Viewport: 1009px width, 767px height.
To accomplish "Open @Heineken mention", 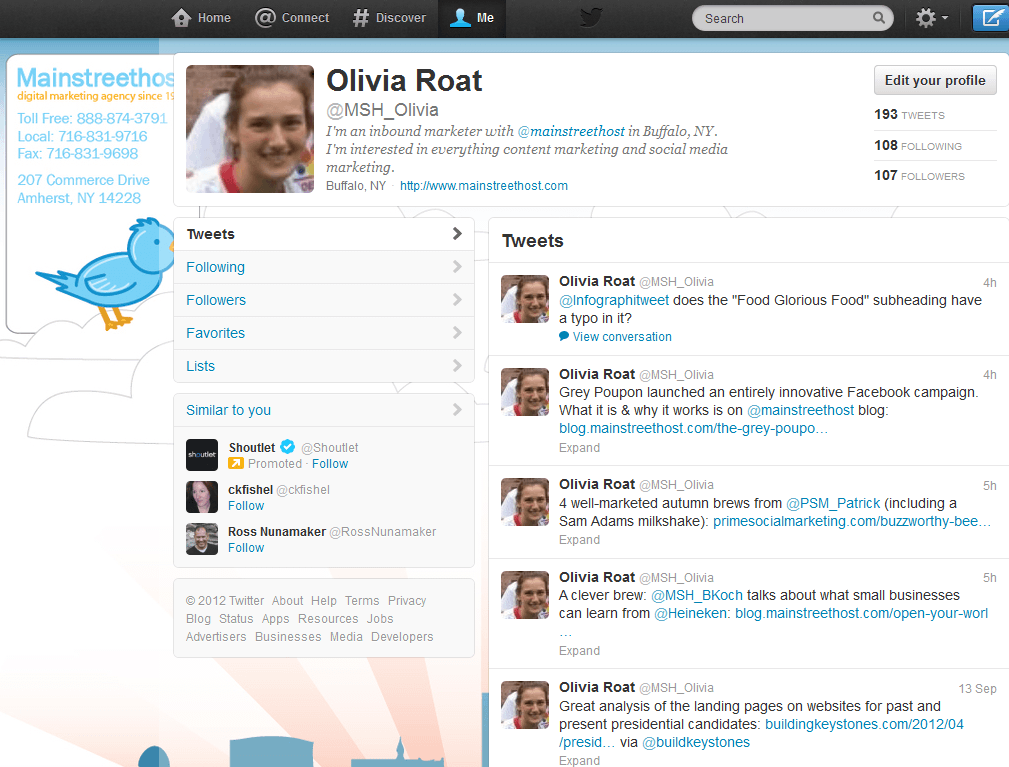I will point(692,613).
